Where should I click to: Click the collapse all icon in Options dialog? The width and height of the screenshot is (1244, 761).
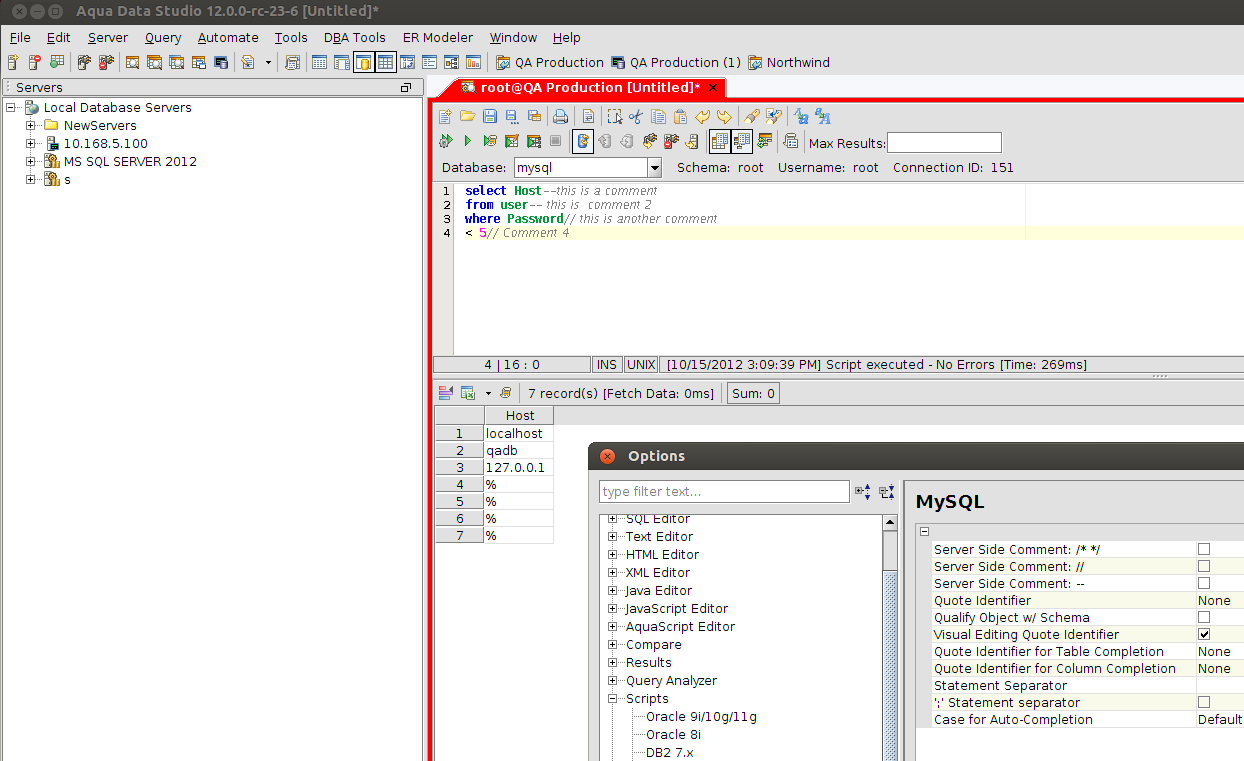click(887, 491)
